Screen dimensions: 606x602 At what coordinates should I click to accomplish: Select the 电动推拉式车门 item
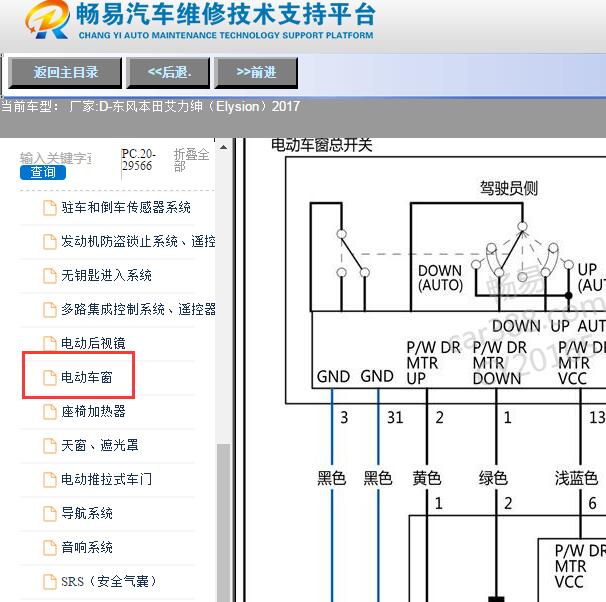pyautogui.click(x=106, y=480)
